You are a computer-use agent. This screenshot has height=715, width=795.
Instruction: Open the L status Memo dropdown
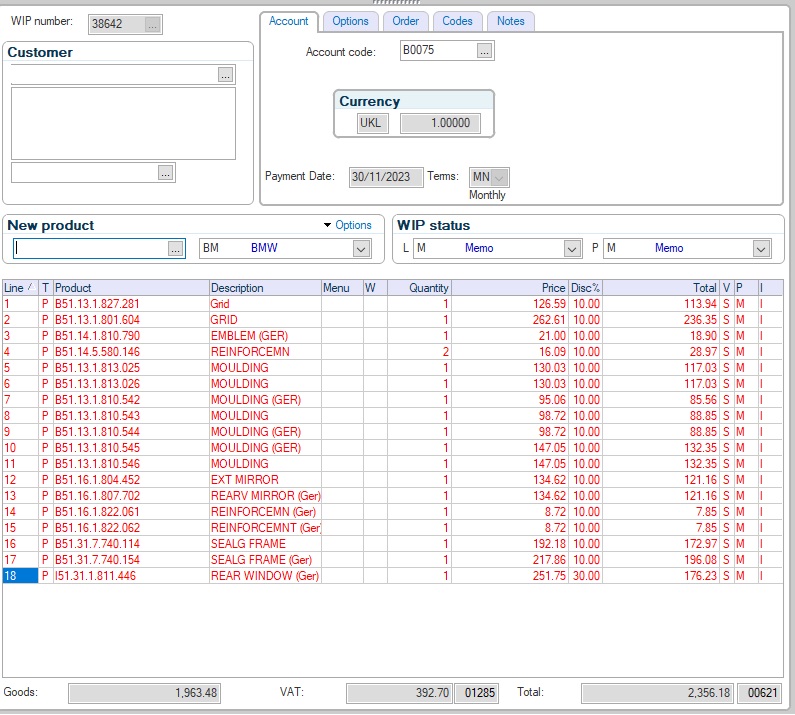click(x=572, y=249)
